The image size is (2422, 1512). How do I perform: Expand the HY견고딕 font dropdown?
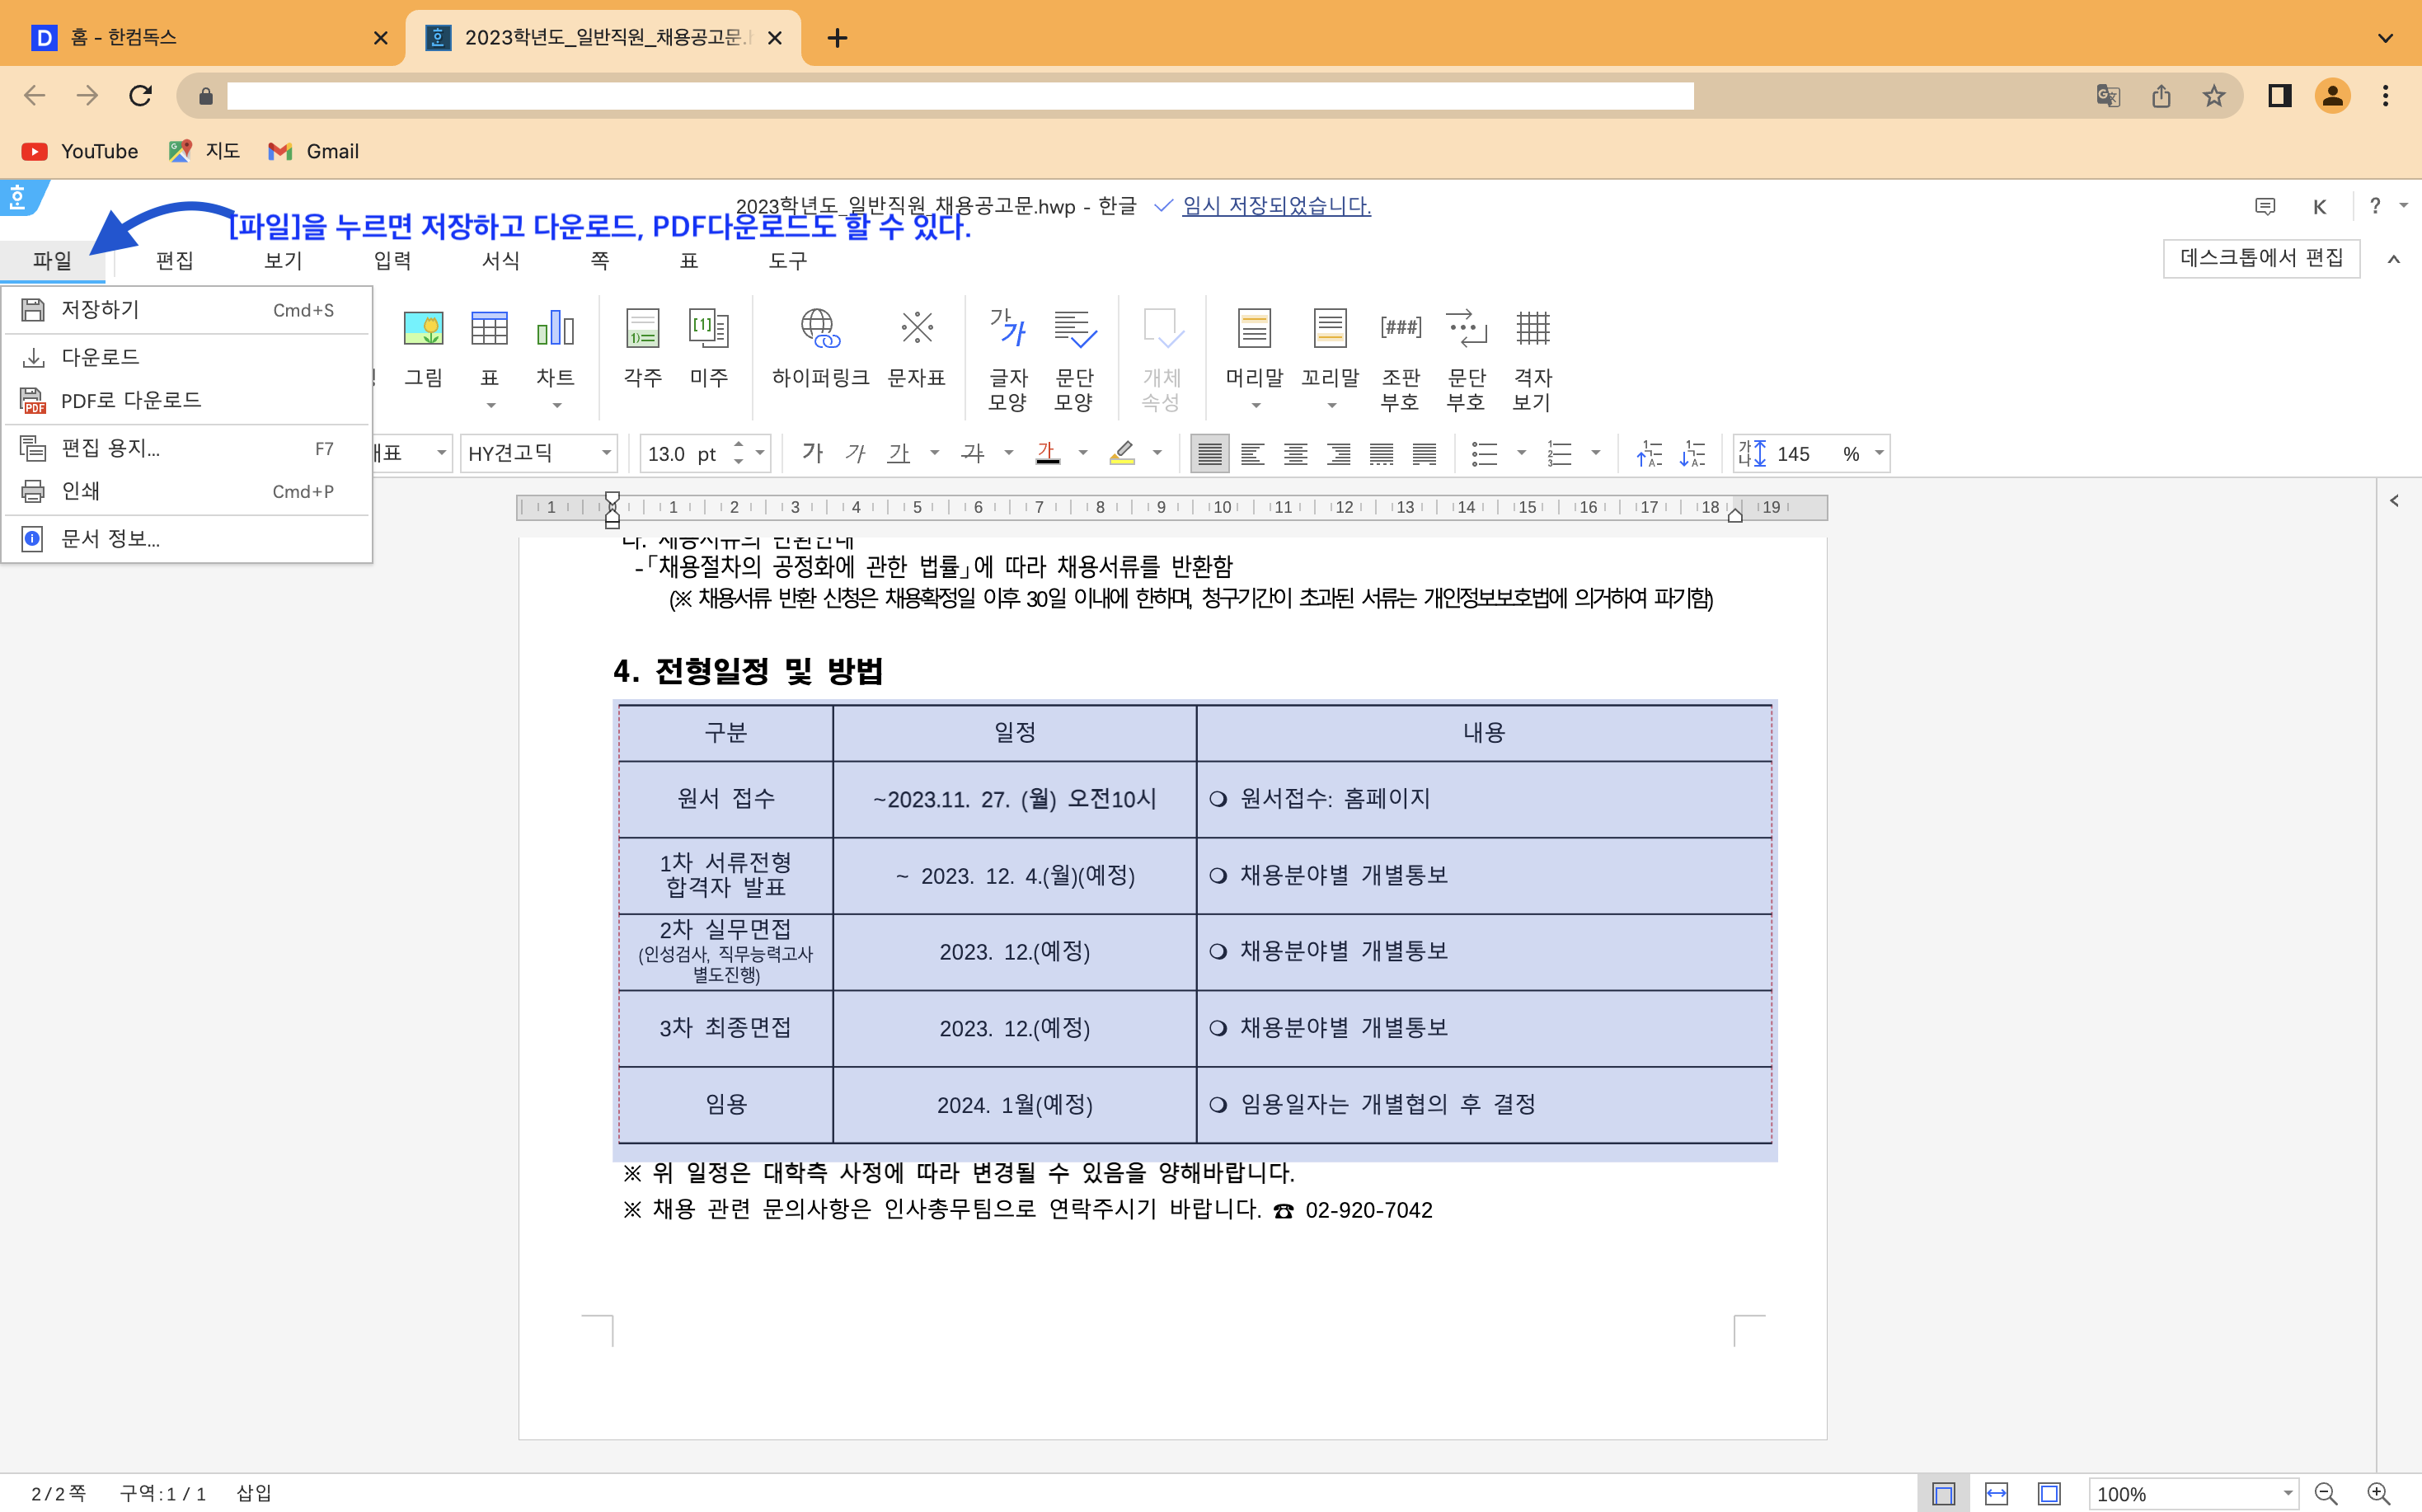pyautogui.click(x=606, y=454)
